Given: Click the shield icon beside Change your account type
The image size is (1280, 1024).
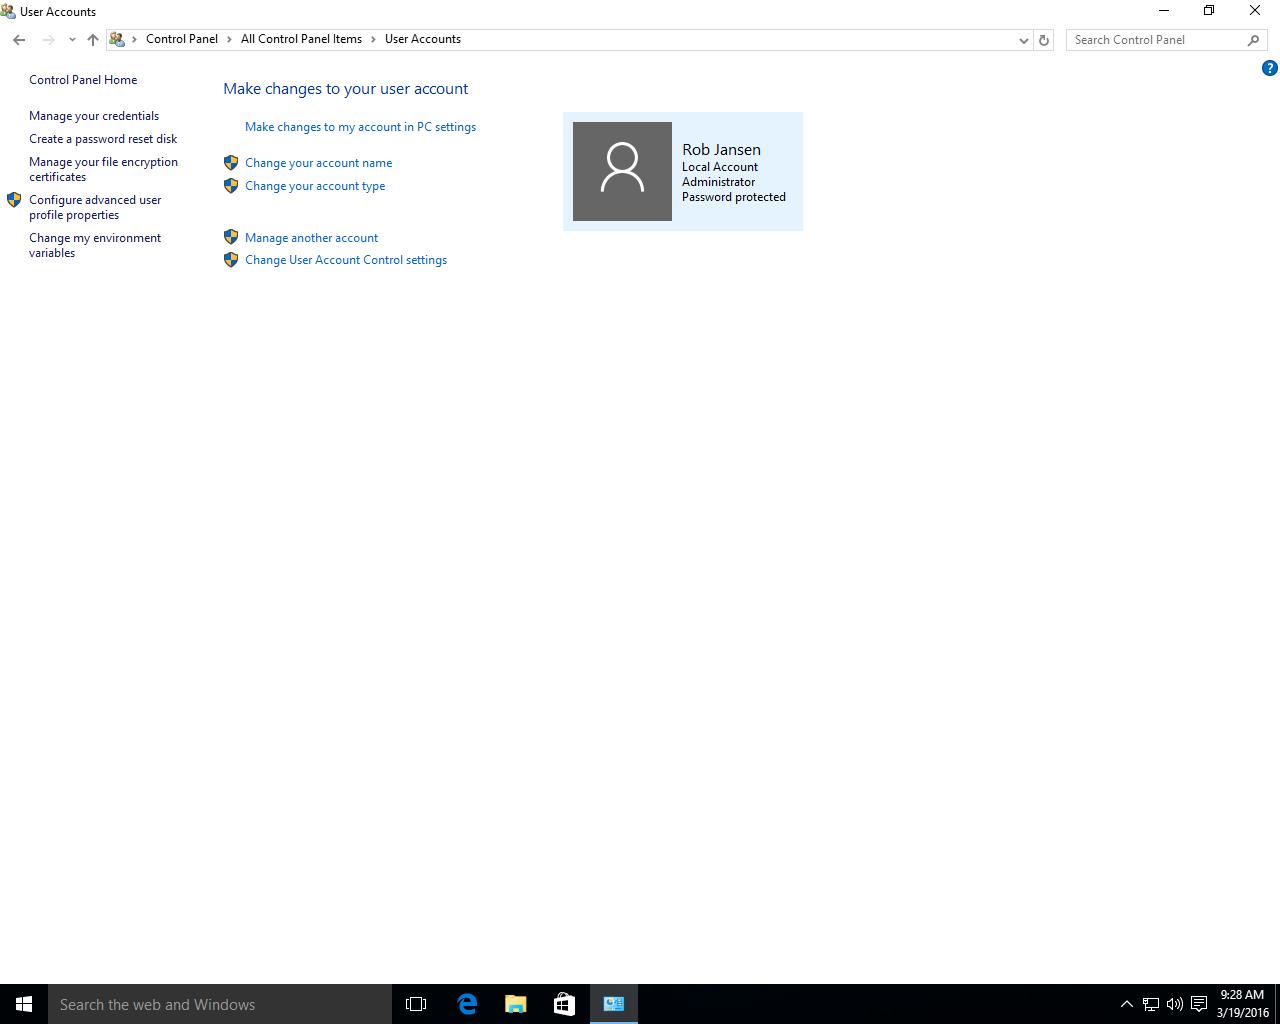Looking at the screenshot, I should 231,185.
